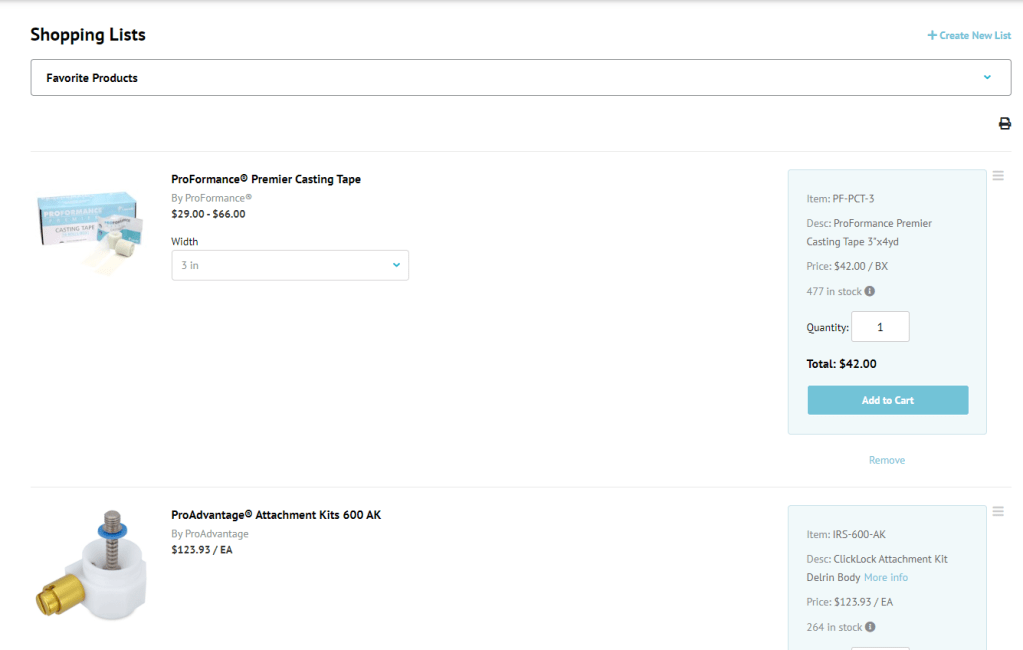
Task: Open ProFormance Premier Casting Tape product title
Action: coord(266,180)
